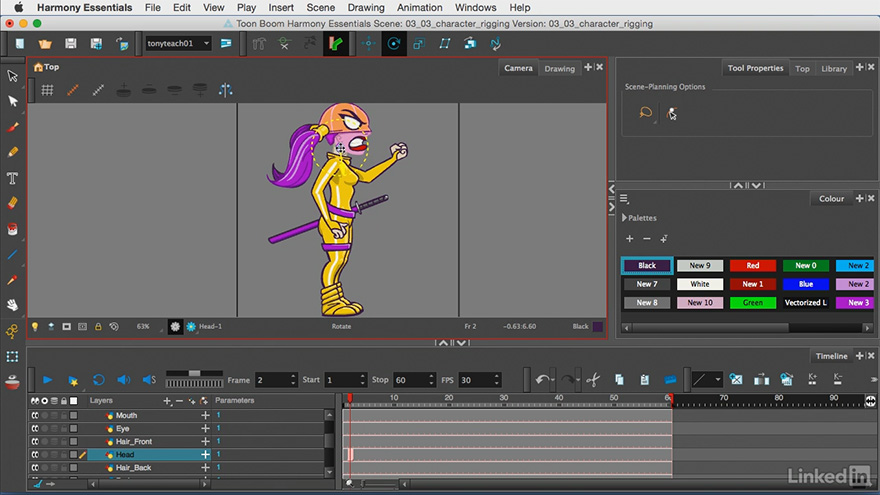Select the Pencil tool

(12, 152)
